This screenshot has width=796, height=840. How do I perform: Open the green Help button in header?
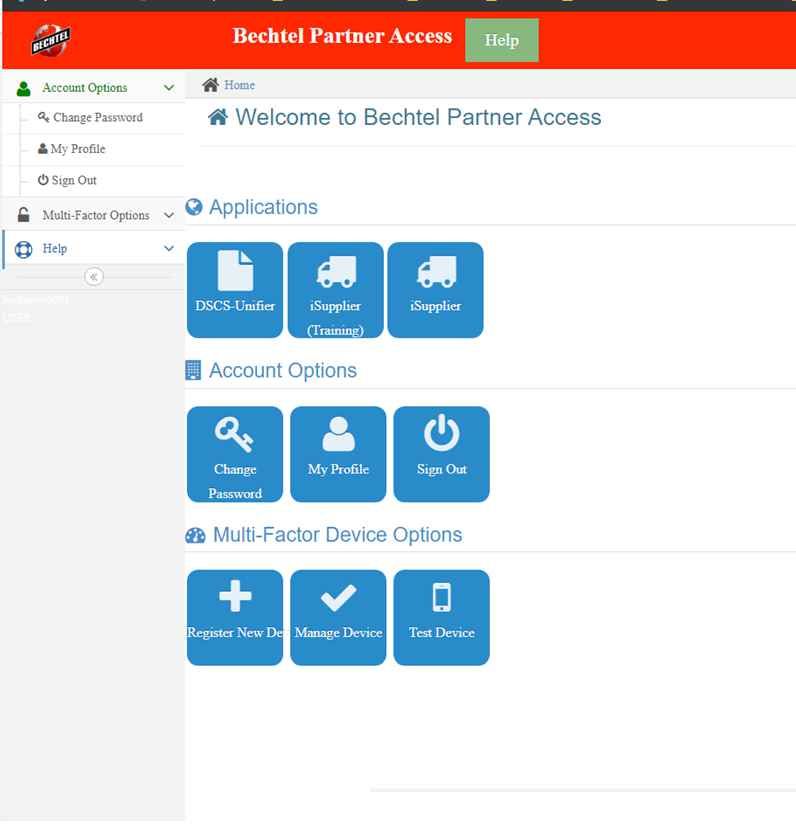[502, 40]
